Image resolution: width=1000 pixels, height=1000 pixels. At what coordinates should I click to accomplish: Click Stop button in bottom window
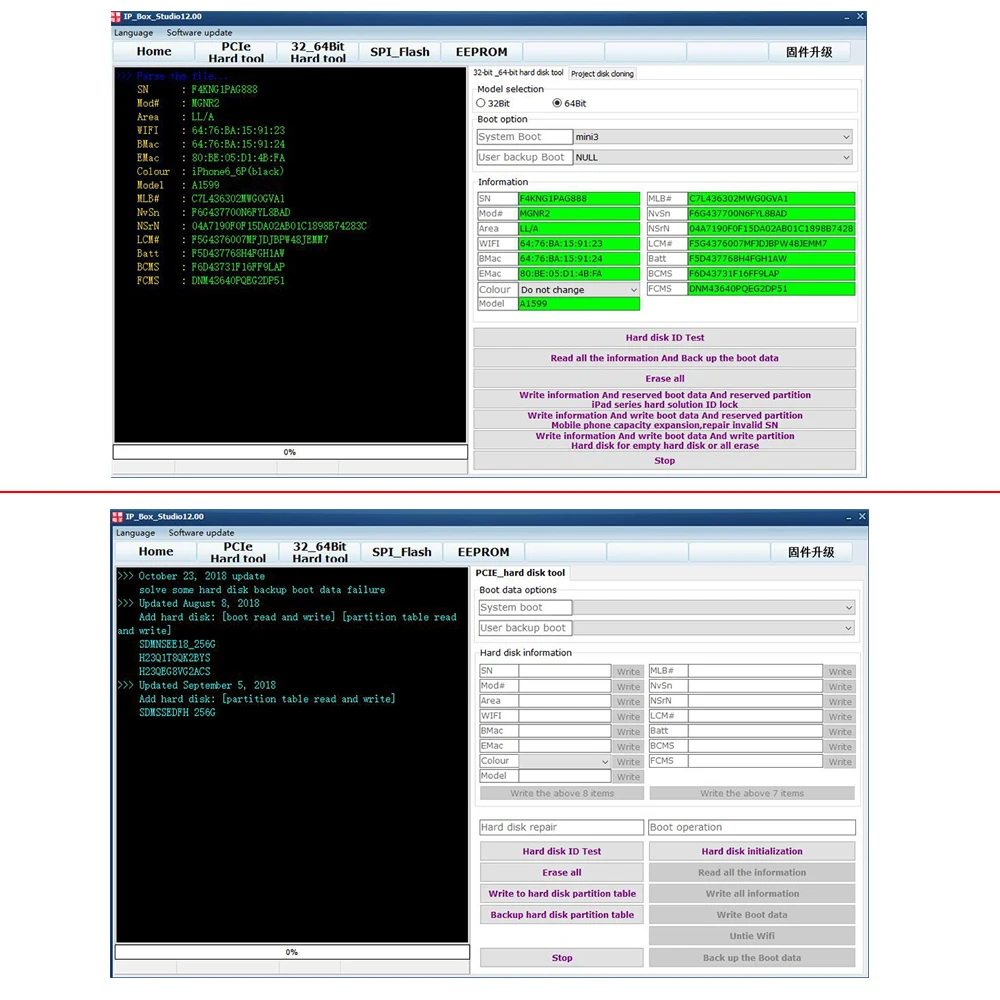[562, 957]
